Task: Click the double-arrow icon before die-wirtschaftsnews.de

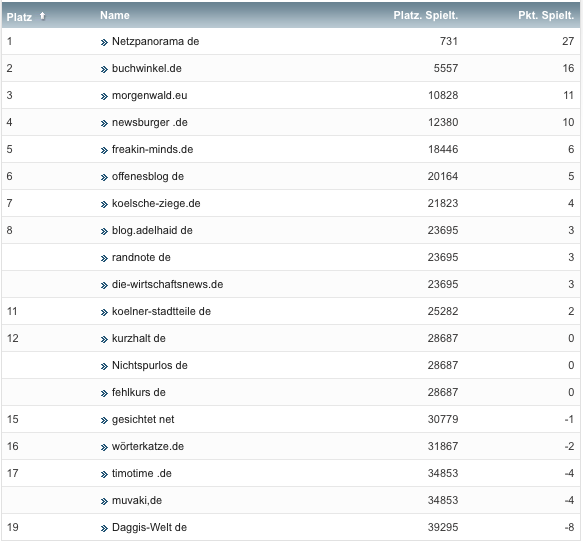Action: pyautogui.click(x=104, y=286)
